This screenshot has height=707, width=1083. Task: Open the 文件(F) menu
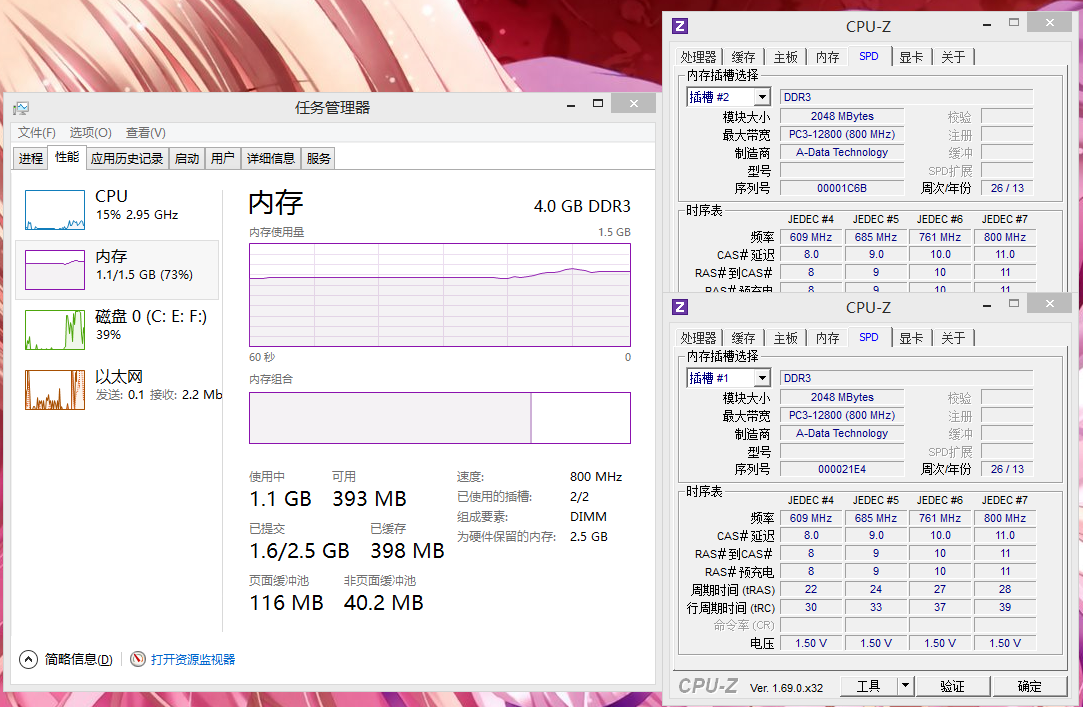click(x=37, y=133)
